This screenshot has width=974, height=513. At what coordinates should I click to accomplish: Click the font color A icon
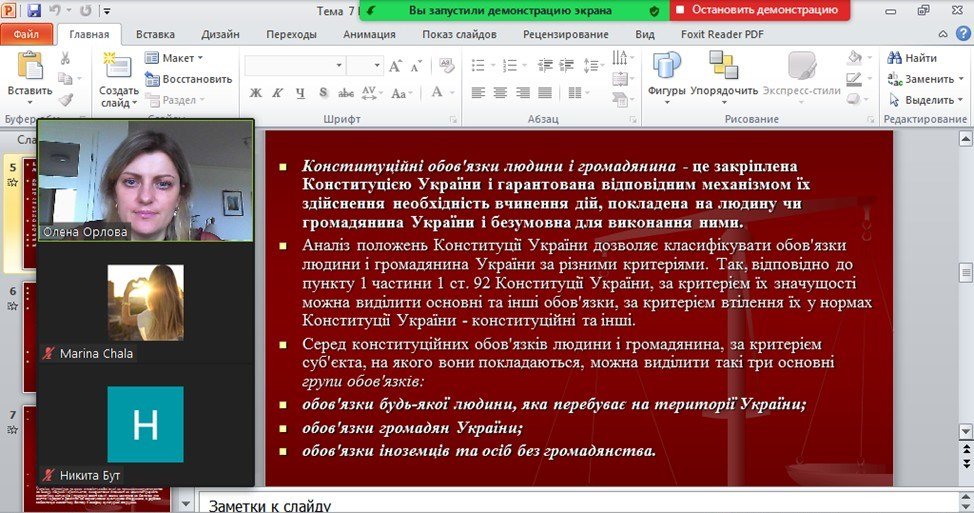pyautogui.click(x=437, y=93)
